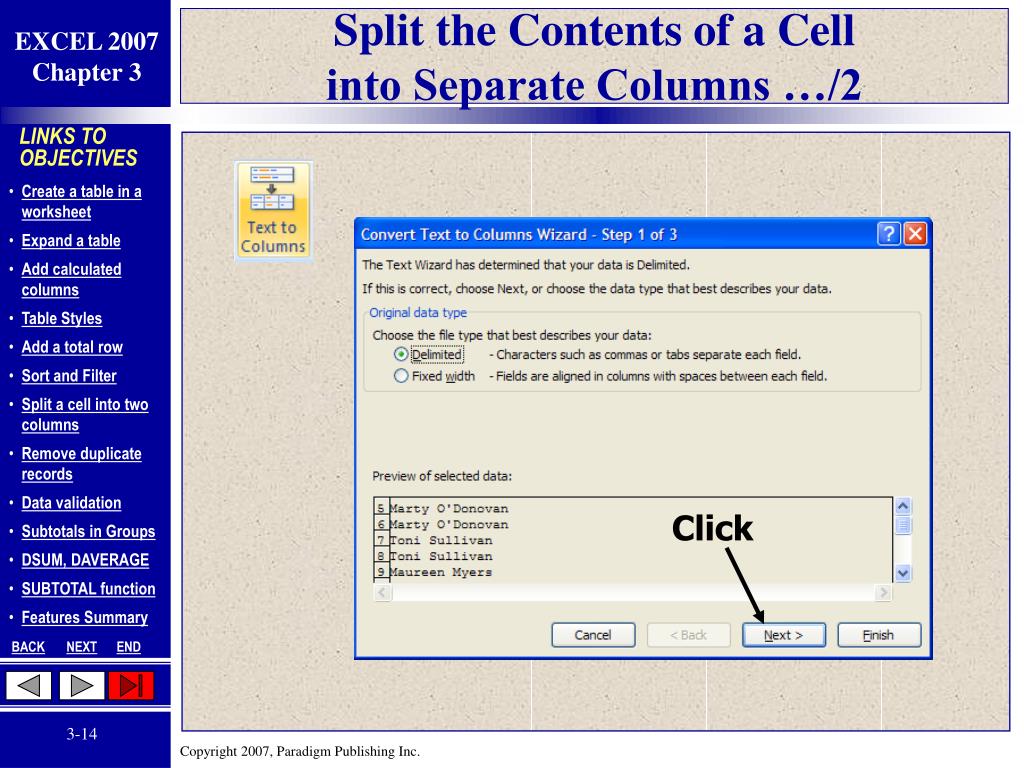Image resolution: width=1024 pixels, height=768 pixels.
Task: Select the Fixed width radio button
Action: [401, 376]
